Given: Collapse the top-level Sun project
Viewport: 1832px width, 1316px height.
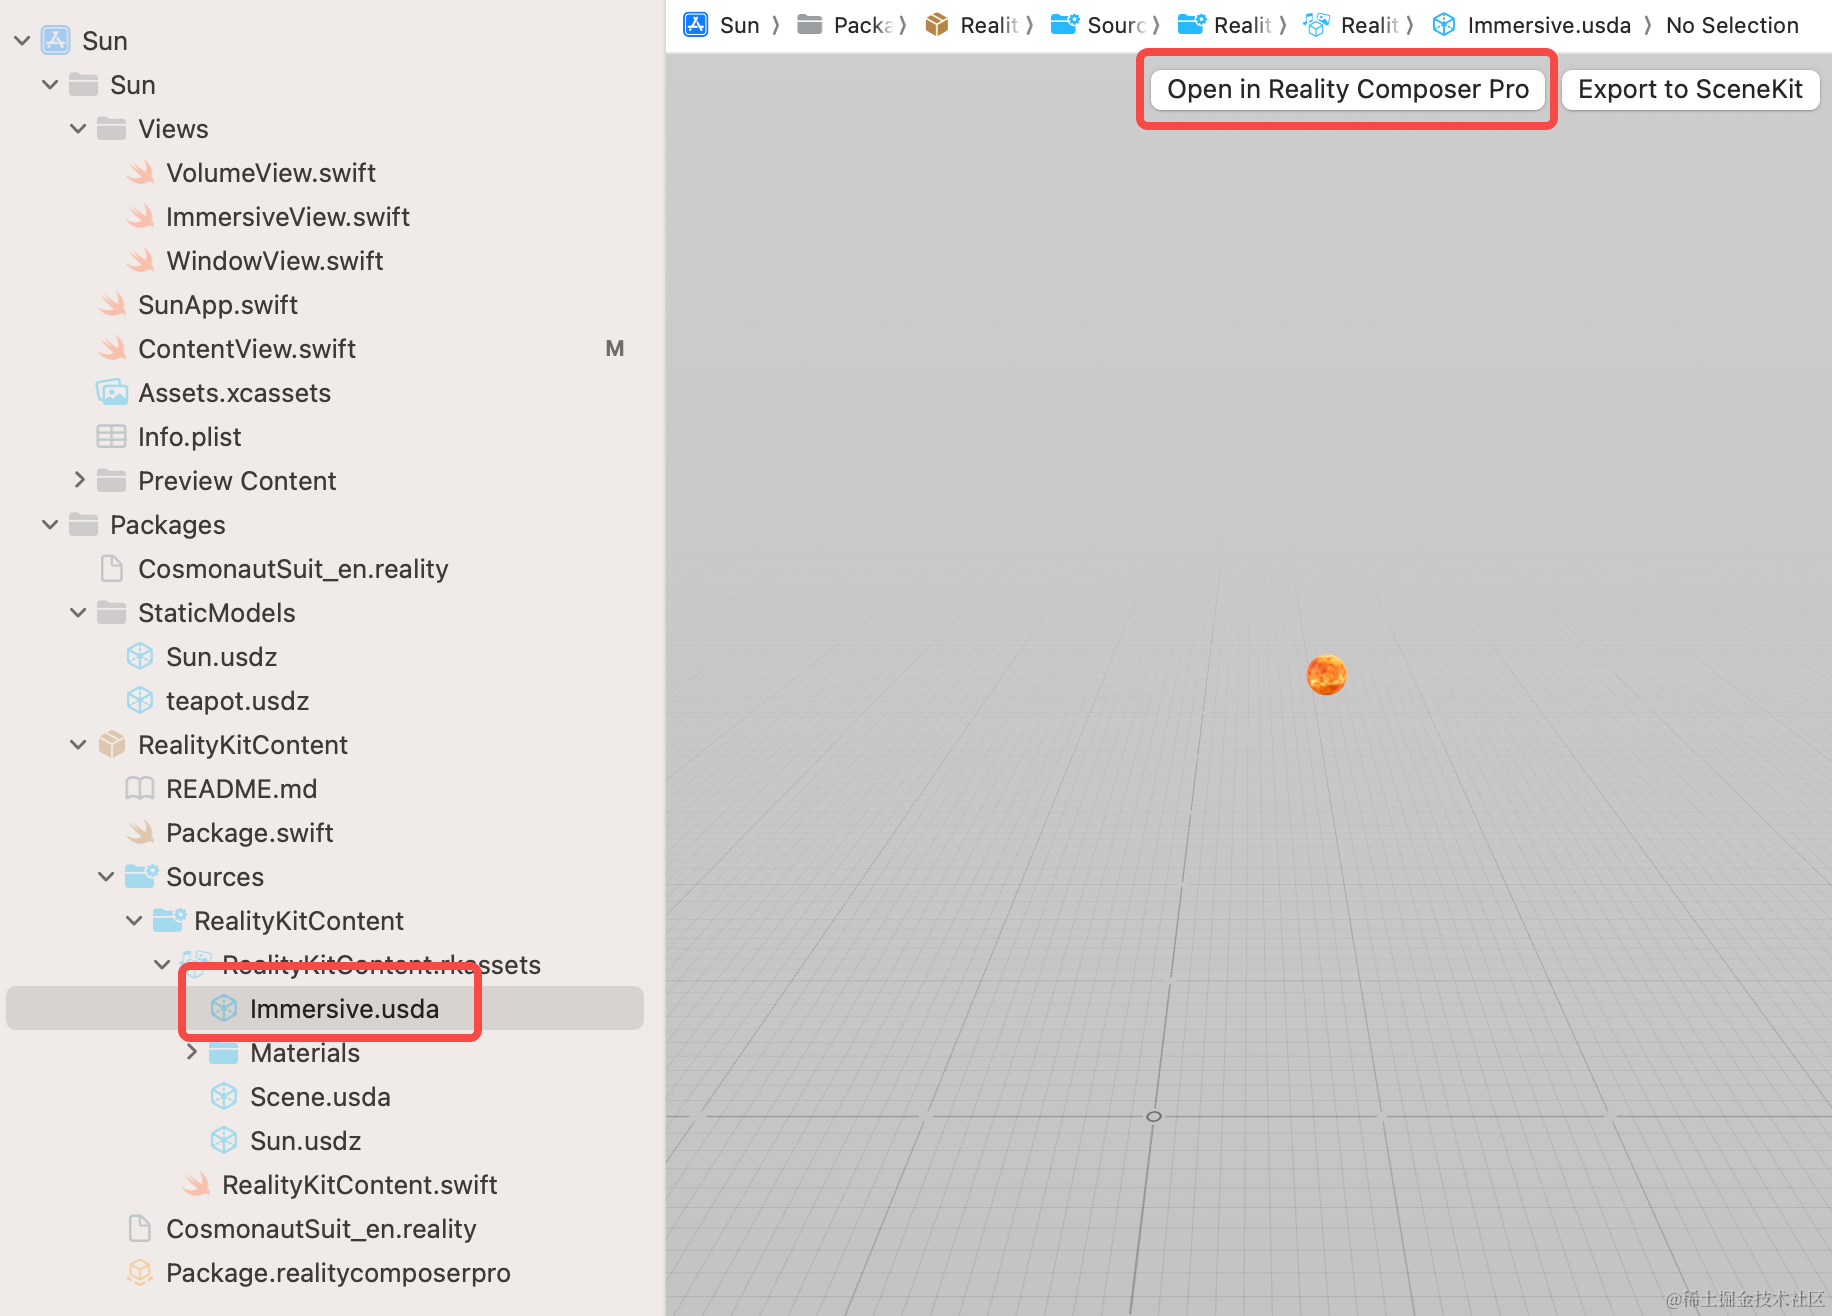Looking at the screenshot, I should click(22, 41).
